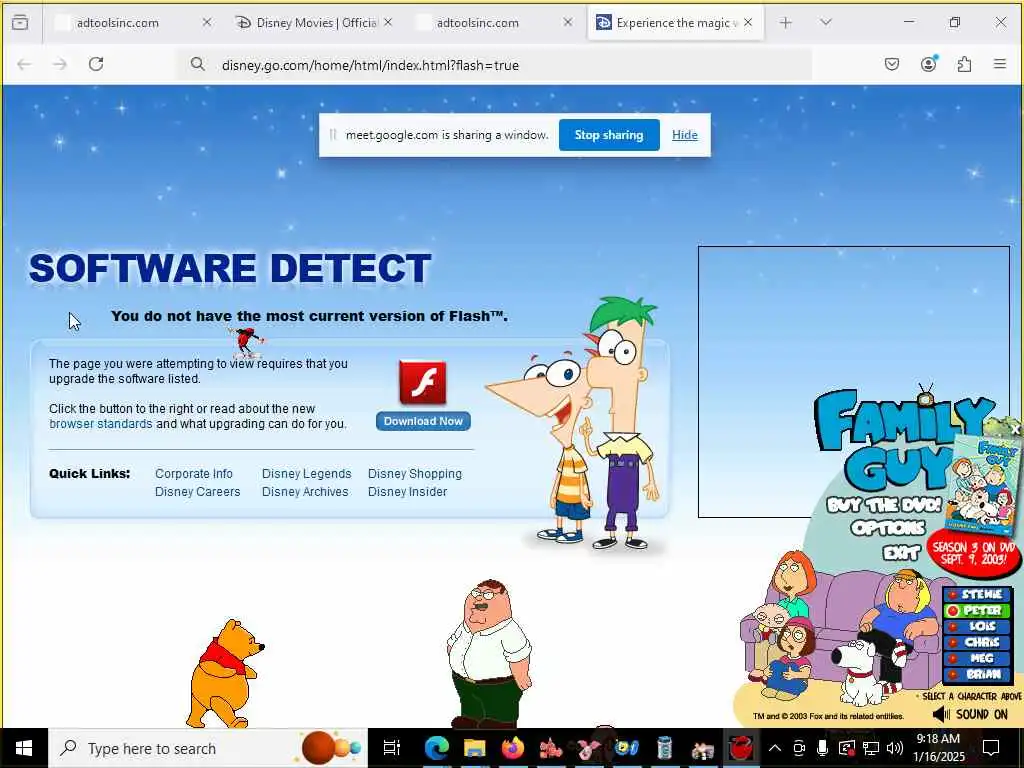Click the Family Guy DVD cover thumbnail
1024x768 pixels.
(983, 485)
